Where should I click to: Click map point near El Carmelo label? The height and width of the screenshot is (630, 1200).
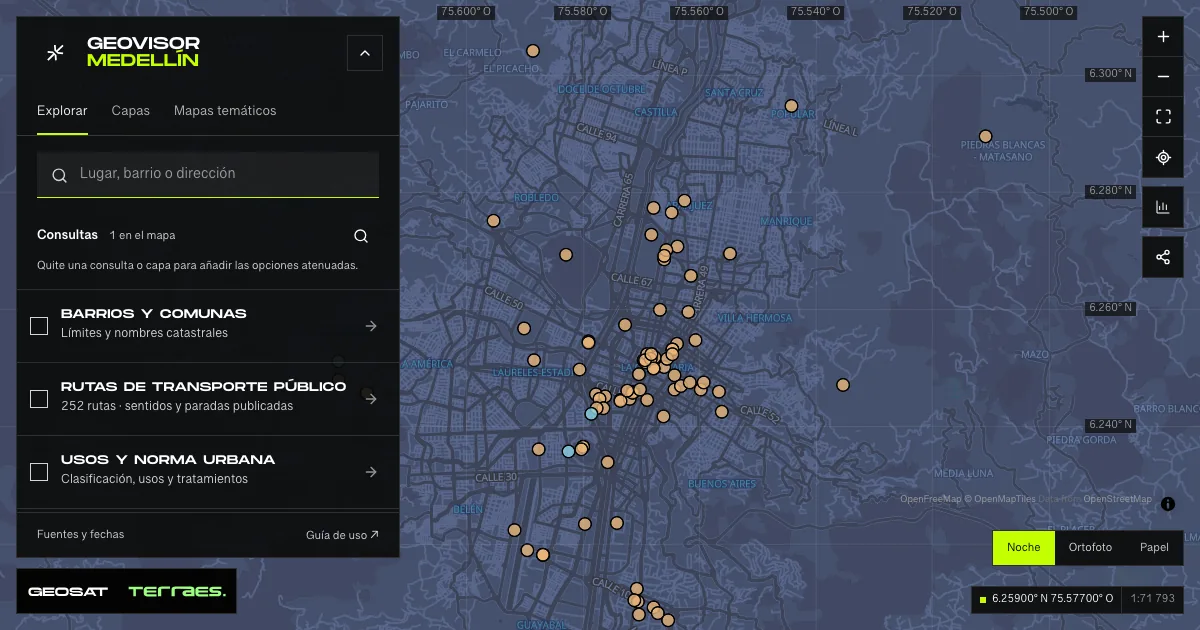[x=533, y=51]
